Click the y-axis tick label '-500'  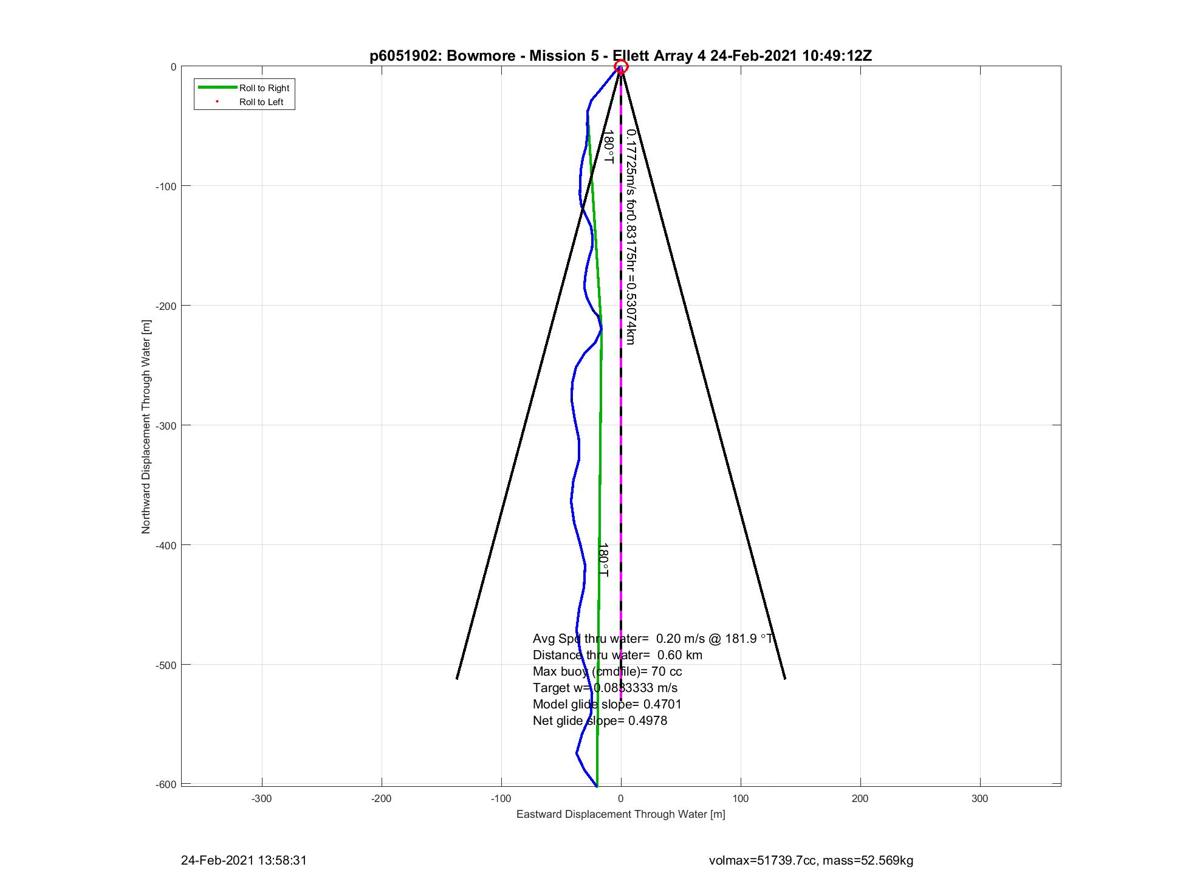tap(166, 665)
